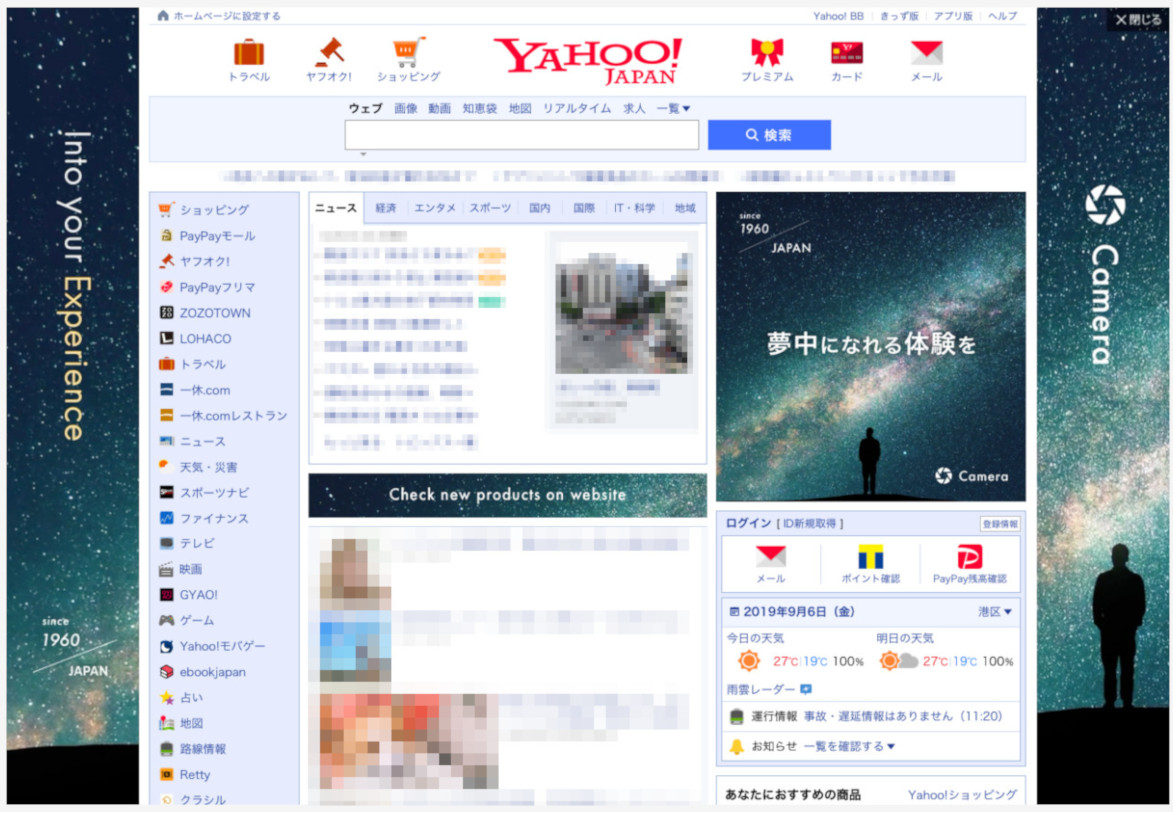This screenshot has width=1173, height=813.
Task: Expand the small arrow below search box
Action: [x=364, y=154]
